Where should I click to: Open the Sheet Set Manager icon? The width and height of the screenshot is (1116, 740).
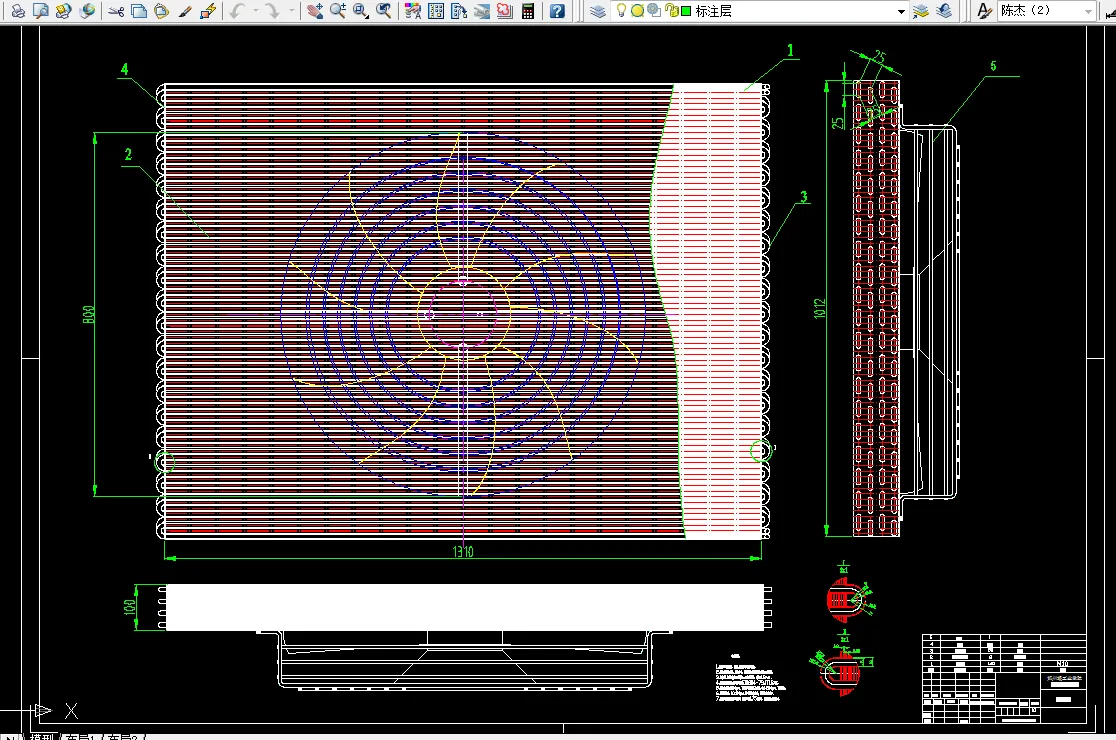(x=482, y=11)
